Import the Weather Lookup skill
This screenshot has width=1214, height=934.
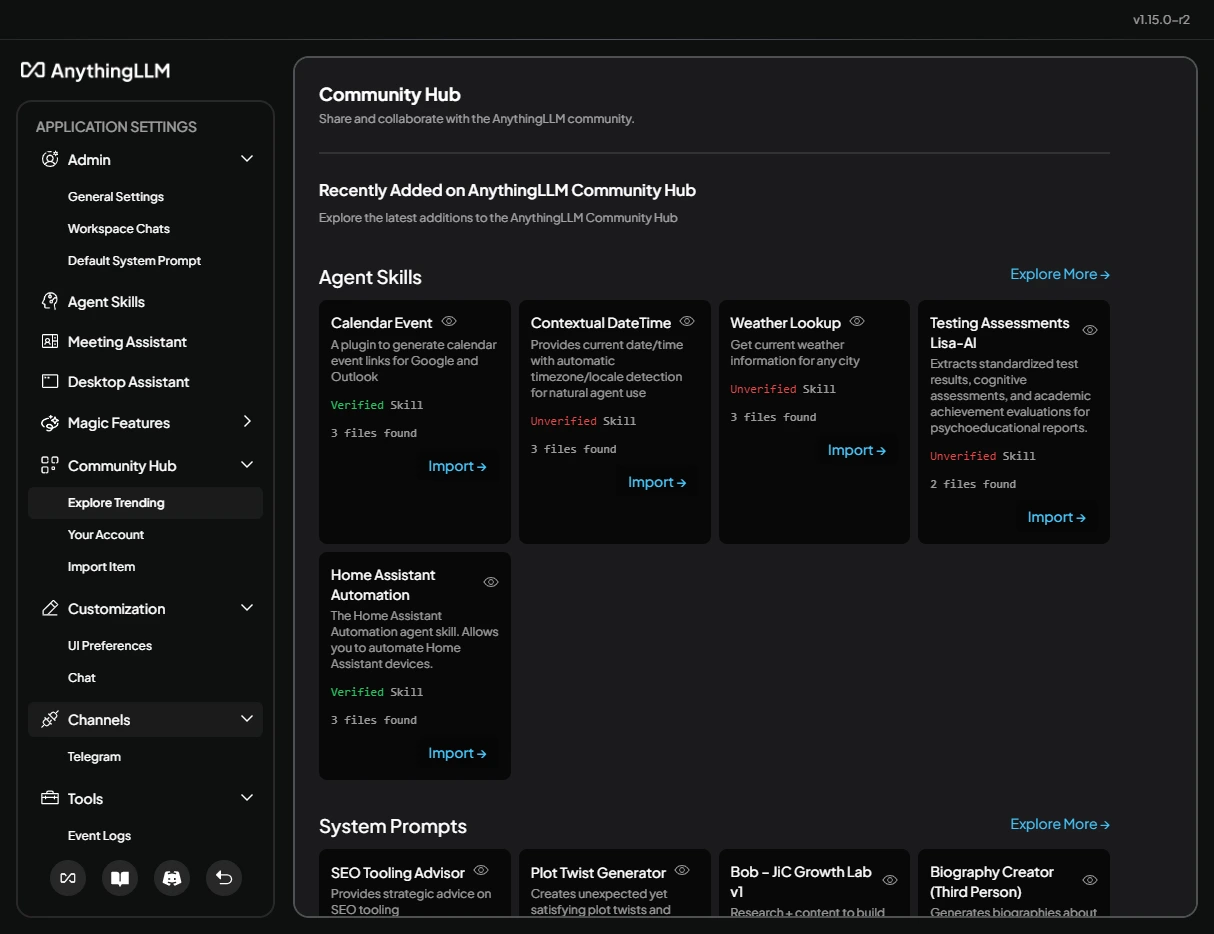(857, 450)
